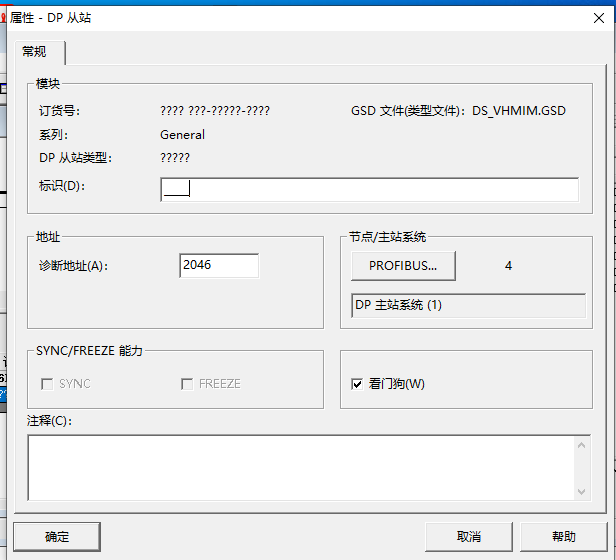Image resolution: width=616 pixels, height=560 pixels.
Task: Click the 标识(D) label
Action: 61,186
